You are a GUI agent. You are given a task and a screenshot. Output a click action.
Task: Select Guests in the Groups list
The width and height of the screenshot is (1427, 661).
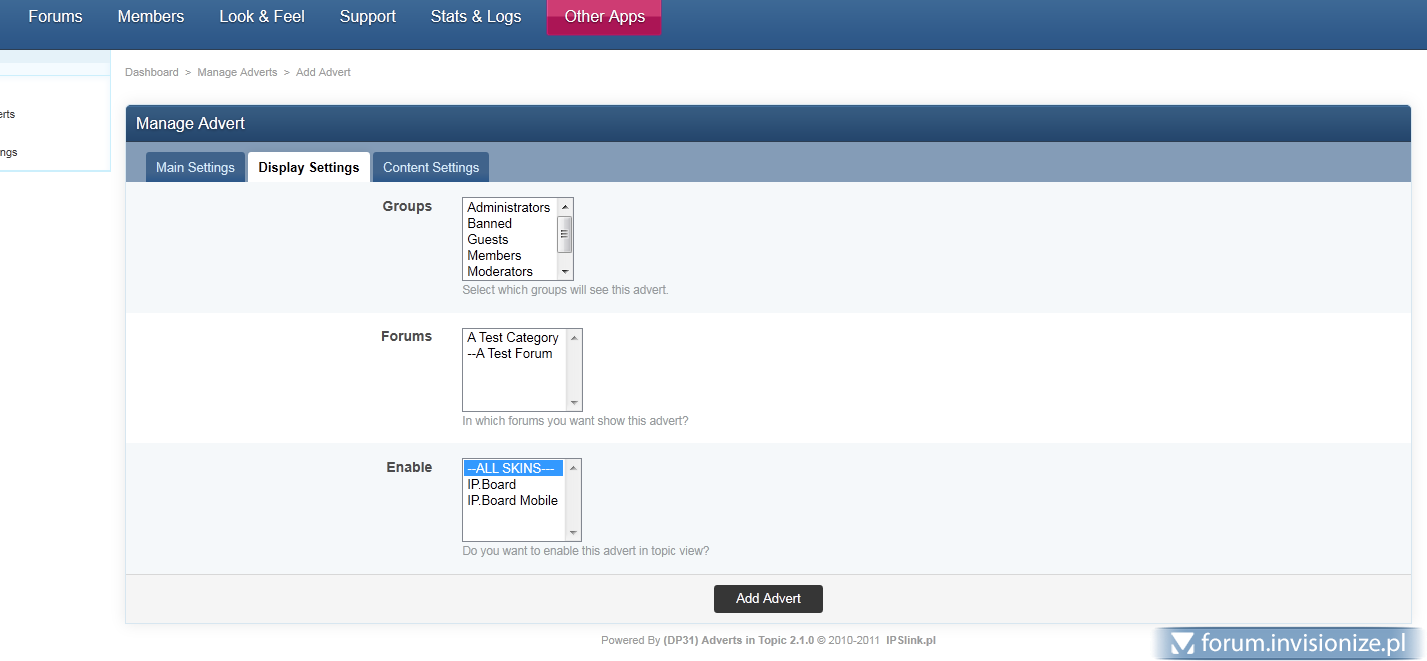(x=488, y=240)
